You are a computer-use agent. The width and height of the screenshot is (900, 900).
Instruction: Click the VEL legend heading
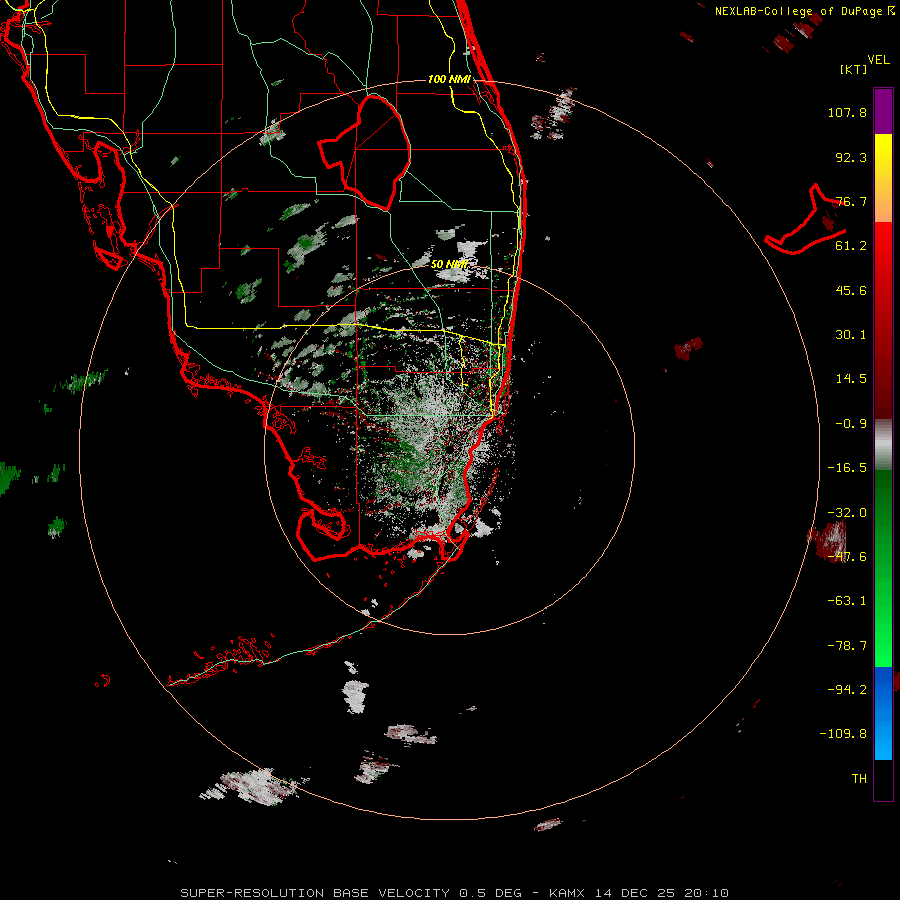(x=879, y=60)
